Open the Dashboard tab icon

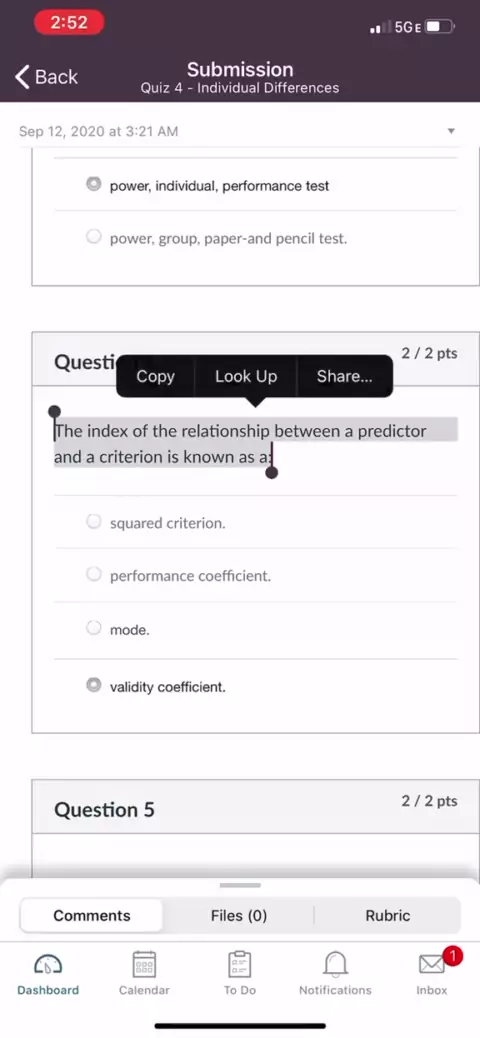click(48, 964)
